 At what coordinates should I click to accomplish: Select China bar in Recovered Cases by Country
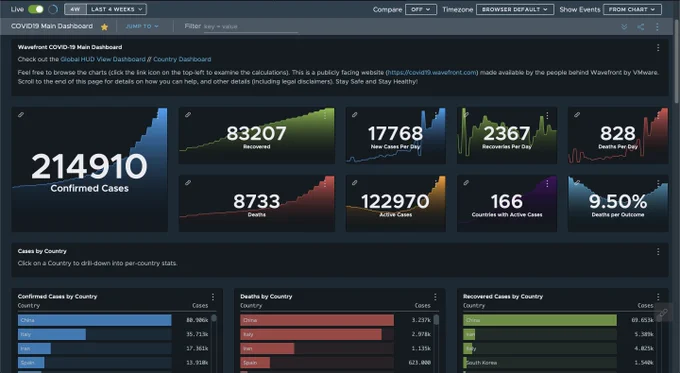coord(540,320)
